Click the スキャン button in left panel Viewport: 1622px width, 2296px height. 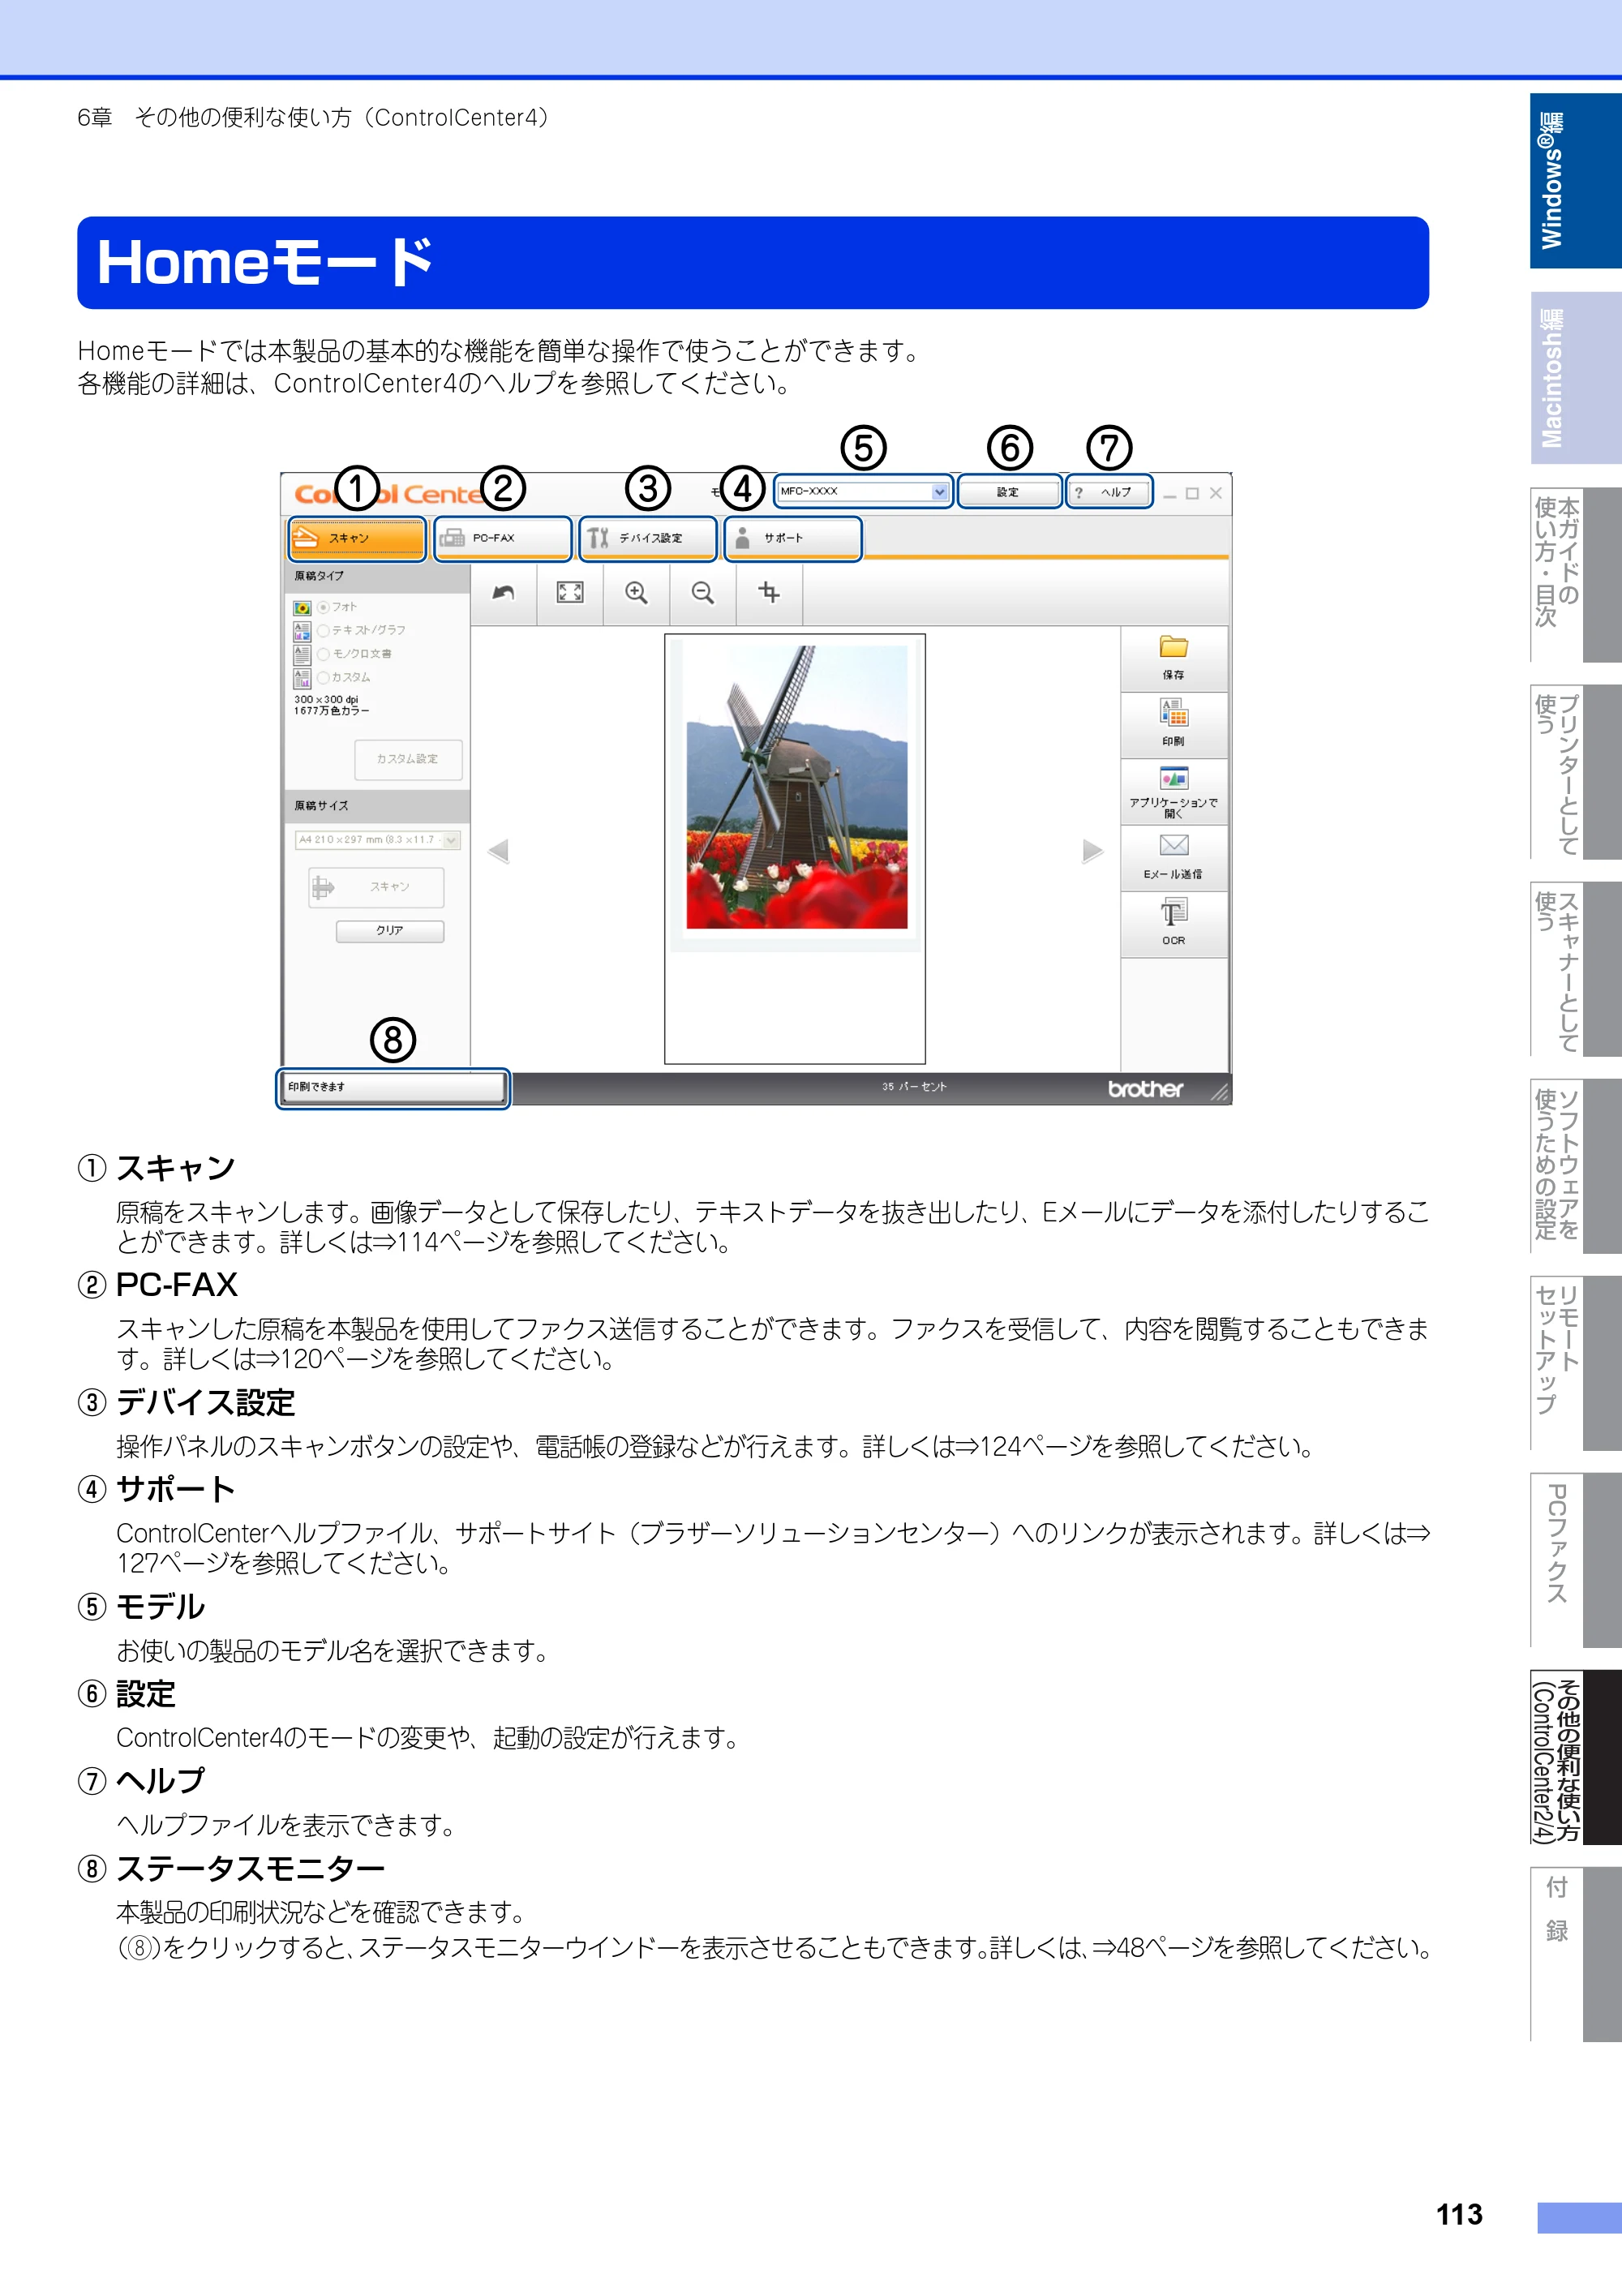tap(376, 887)
